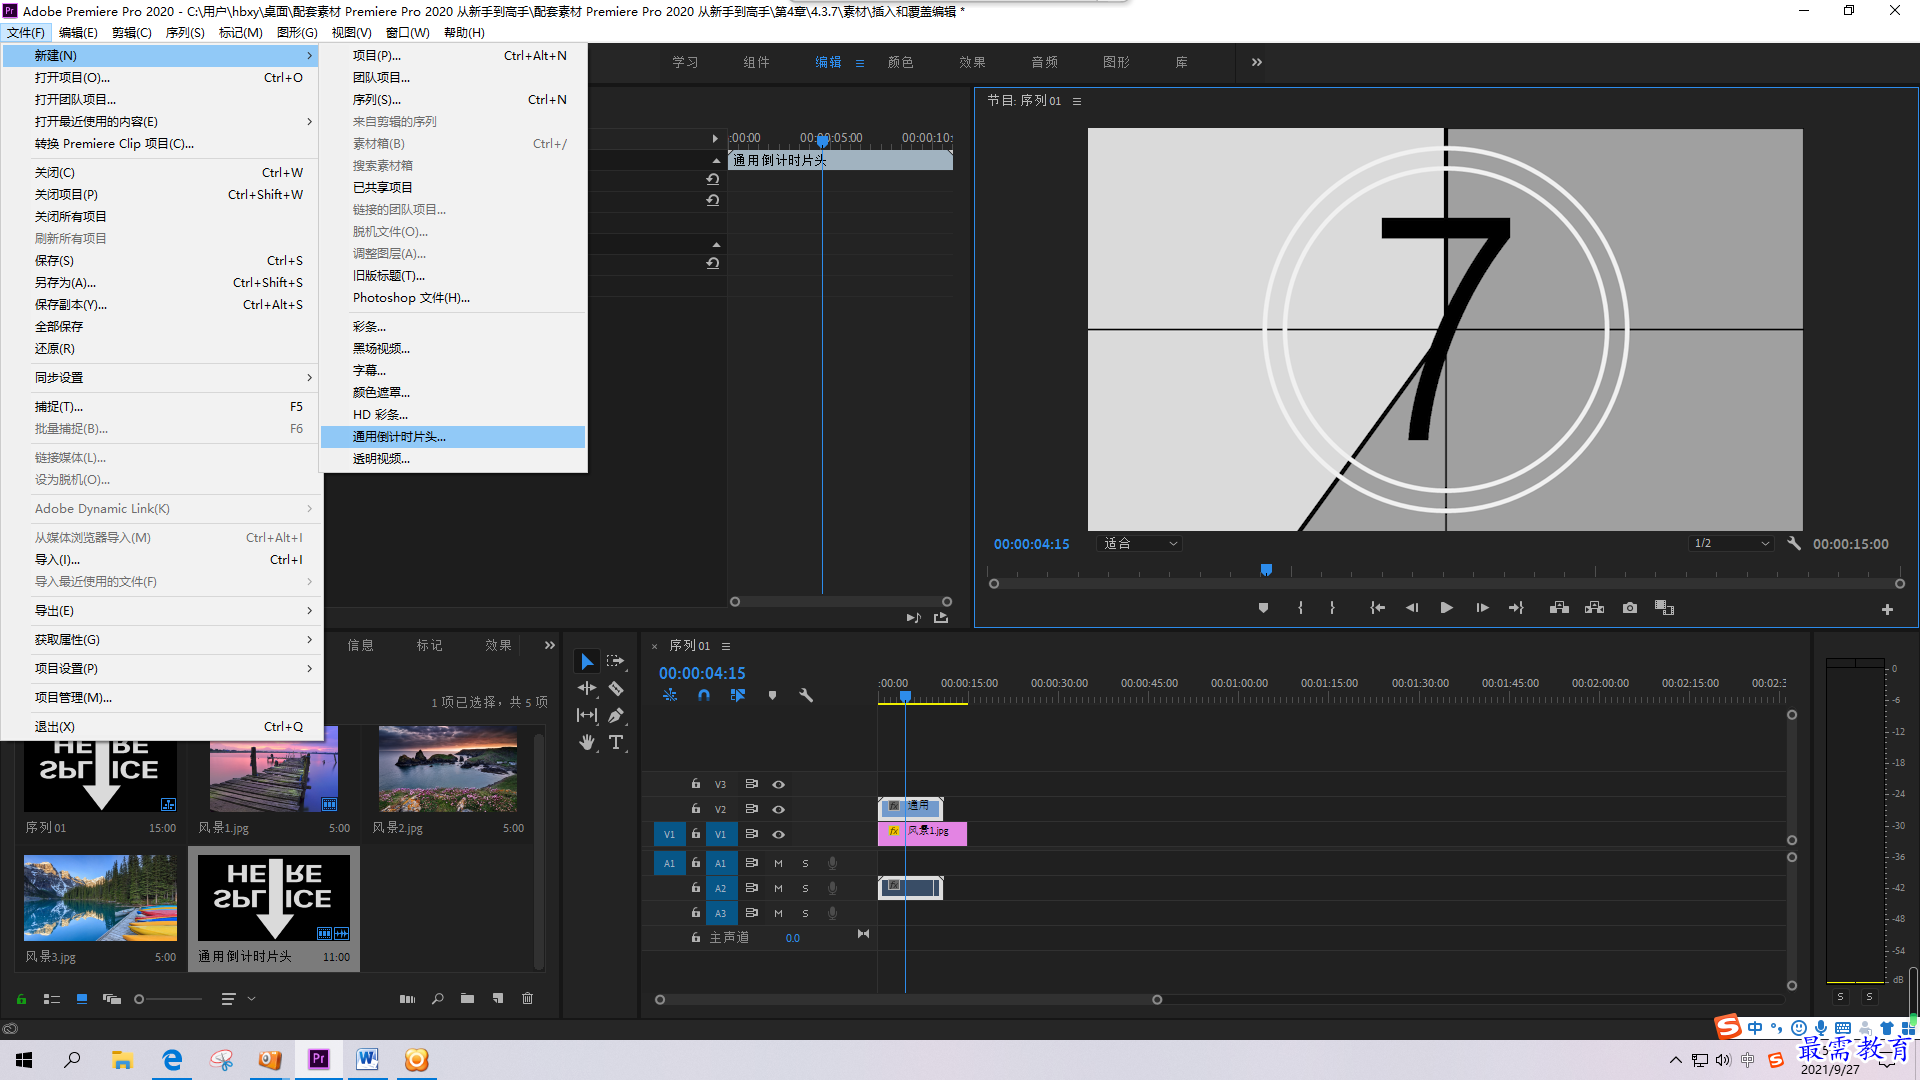This screenshot has height=1080, width=1920.
Task: Switch the Project panel to freeform view
Action: coord(112,999)
